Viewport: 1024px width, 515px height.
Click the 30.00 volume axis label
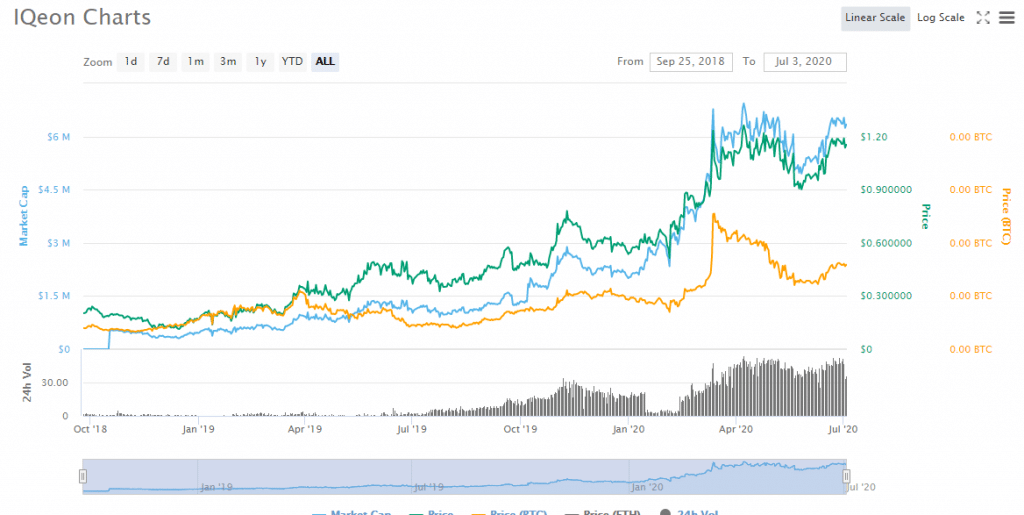[55, 382]
